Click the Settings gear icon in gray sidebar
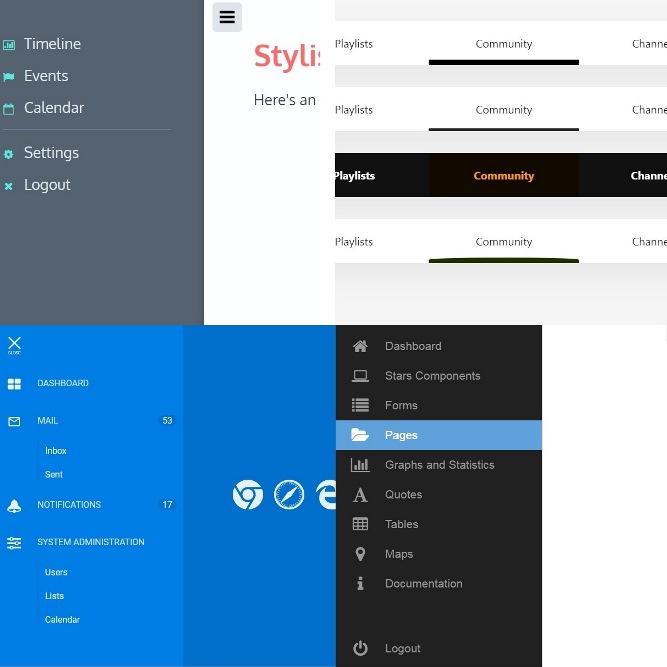The height and width of the screenshot is (667, 667). (x=9, y=154)
